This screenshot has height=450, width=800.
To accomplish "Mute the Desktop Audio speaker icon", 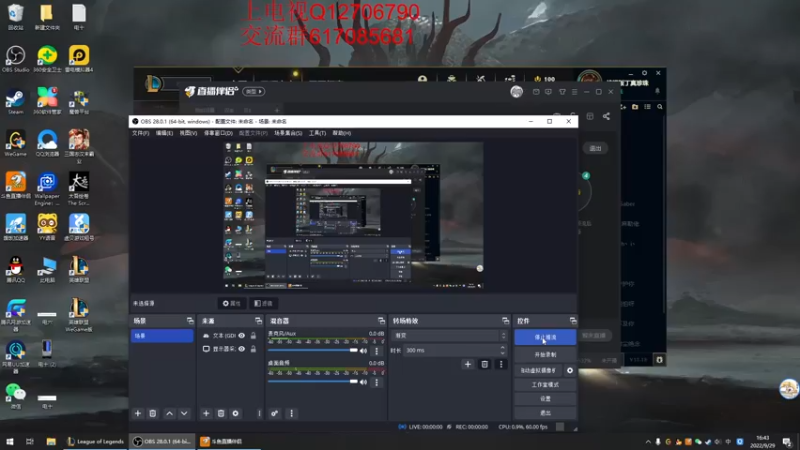I will tap(363, 382).
